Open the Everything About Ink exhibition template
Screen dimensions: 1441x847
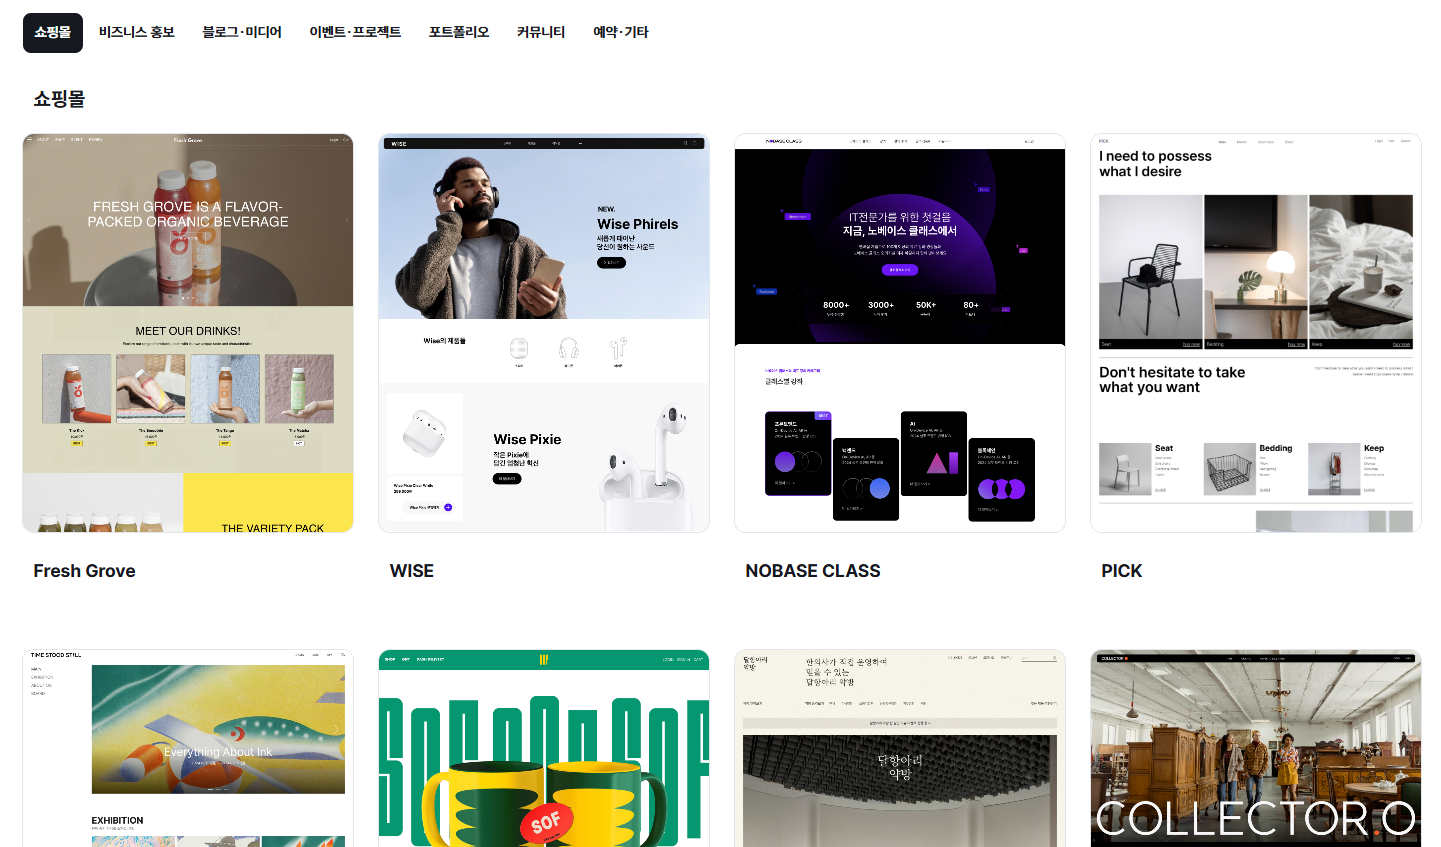(188, 748)
